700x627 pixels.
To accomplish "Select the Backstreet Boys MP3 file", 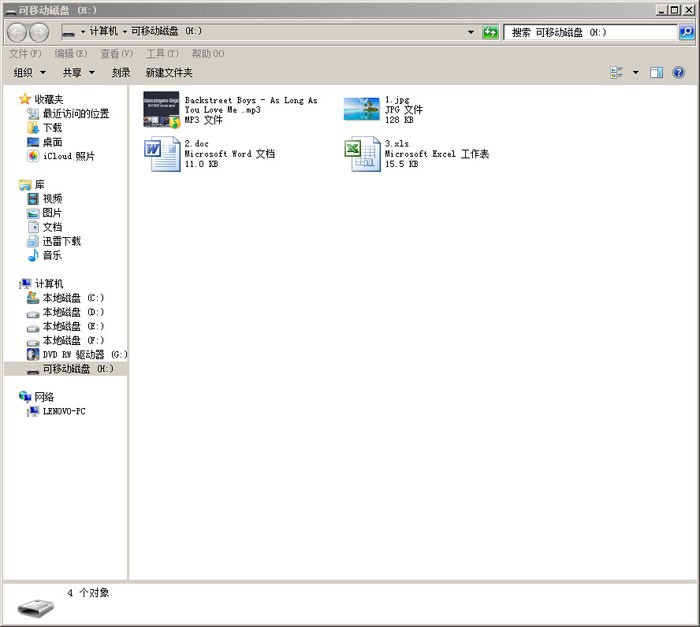I will coord(162,109).
